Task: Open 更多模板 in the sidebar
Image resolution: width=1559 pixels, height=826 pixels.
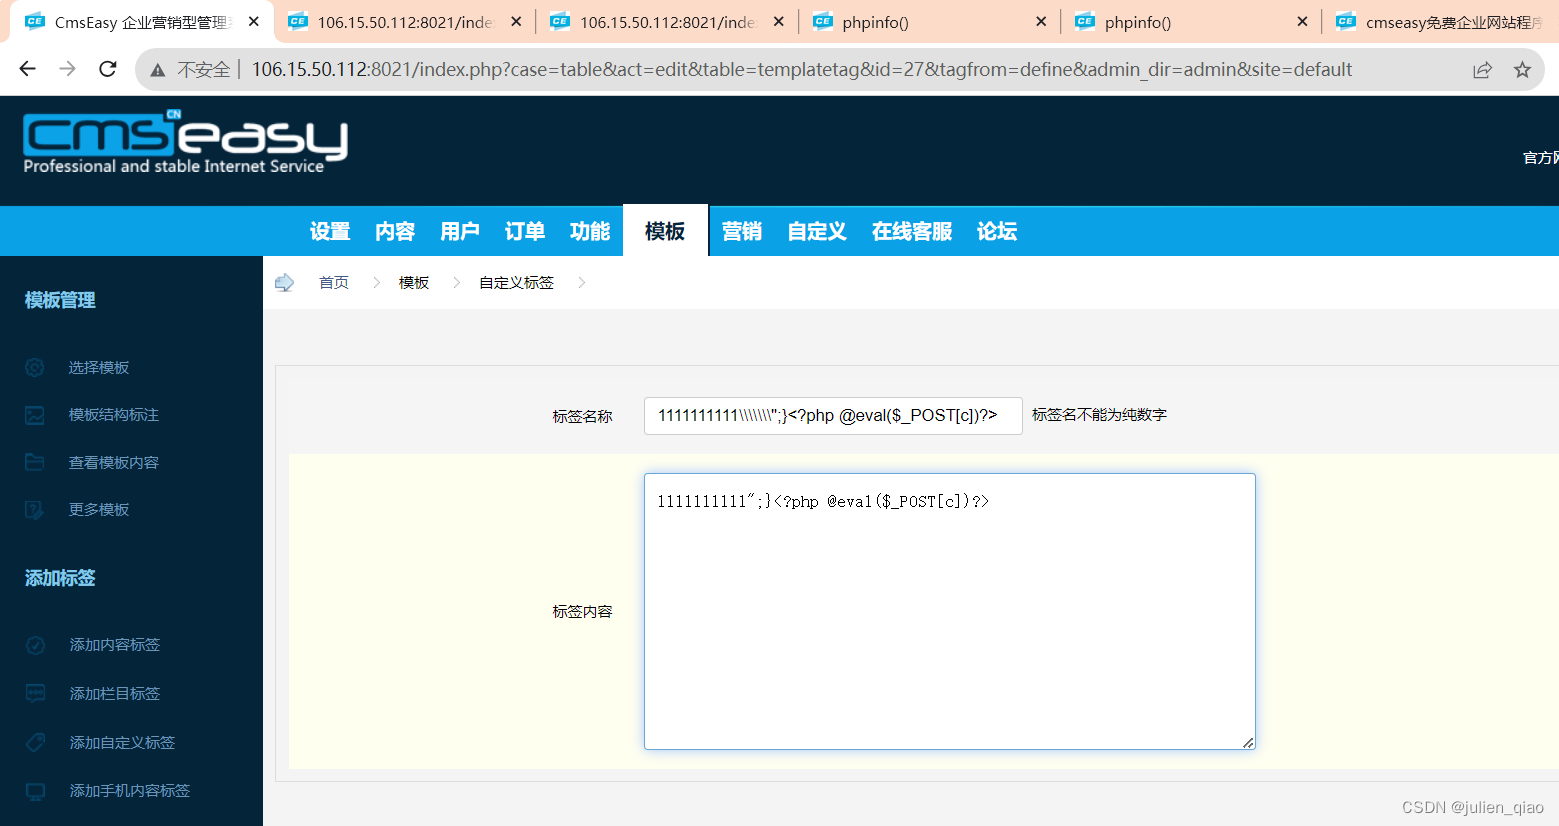Action: 99,510
